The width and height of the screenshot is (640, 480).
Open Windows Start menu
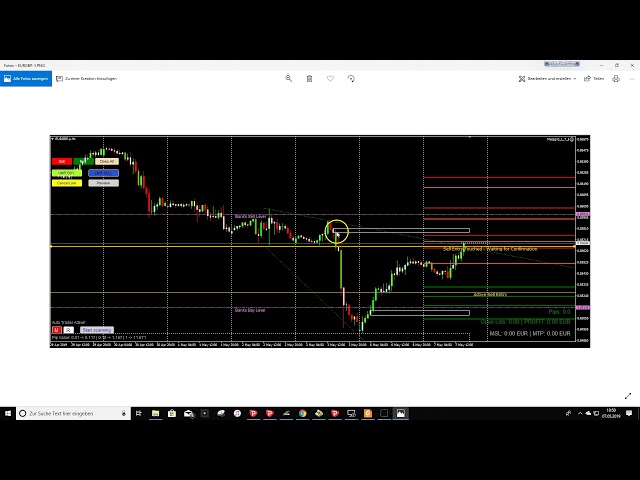8,413
